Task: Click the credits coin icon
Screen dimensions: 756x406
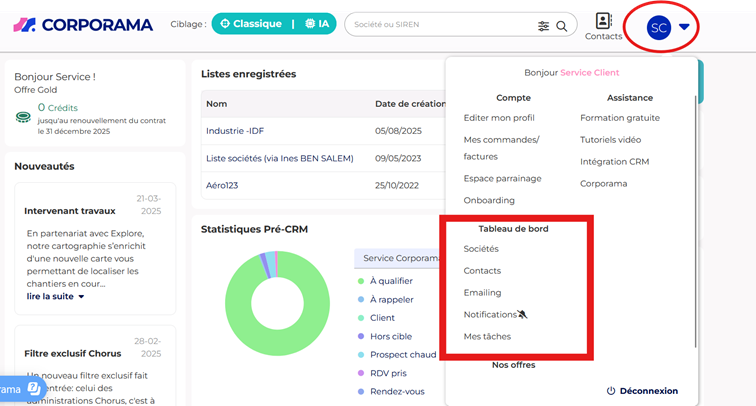Action: [23, 117]
